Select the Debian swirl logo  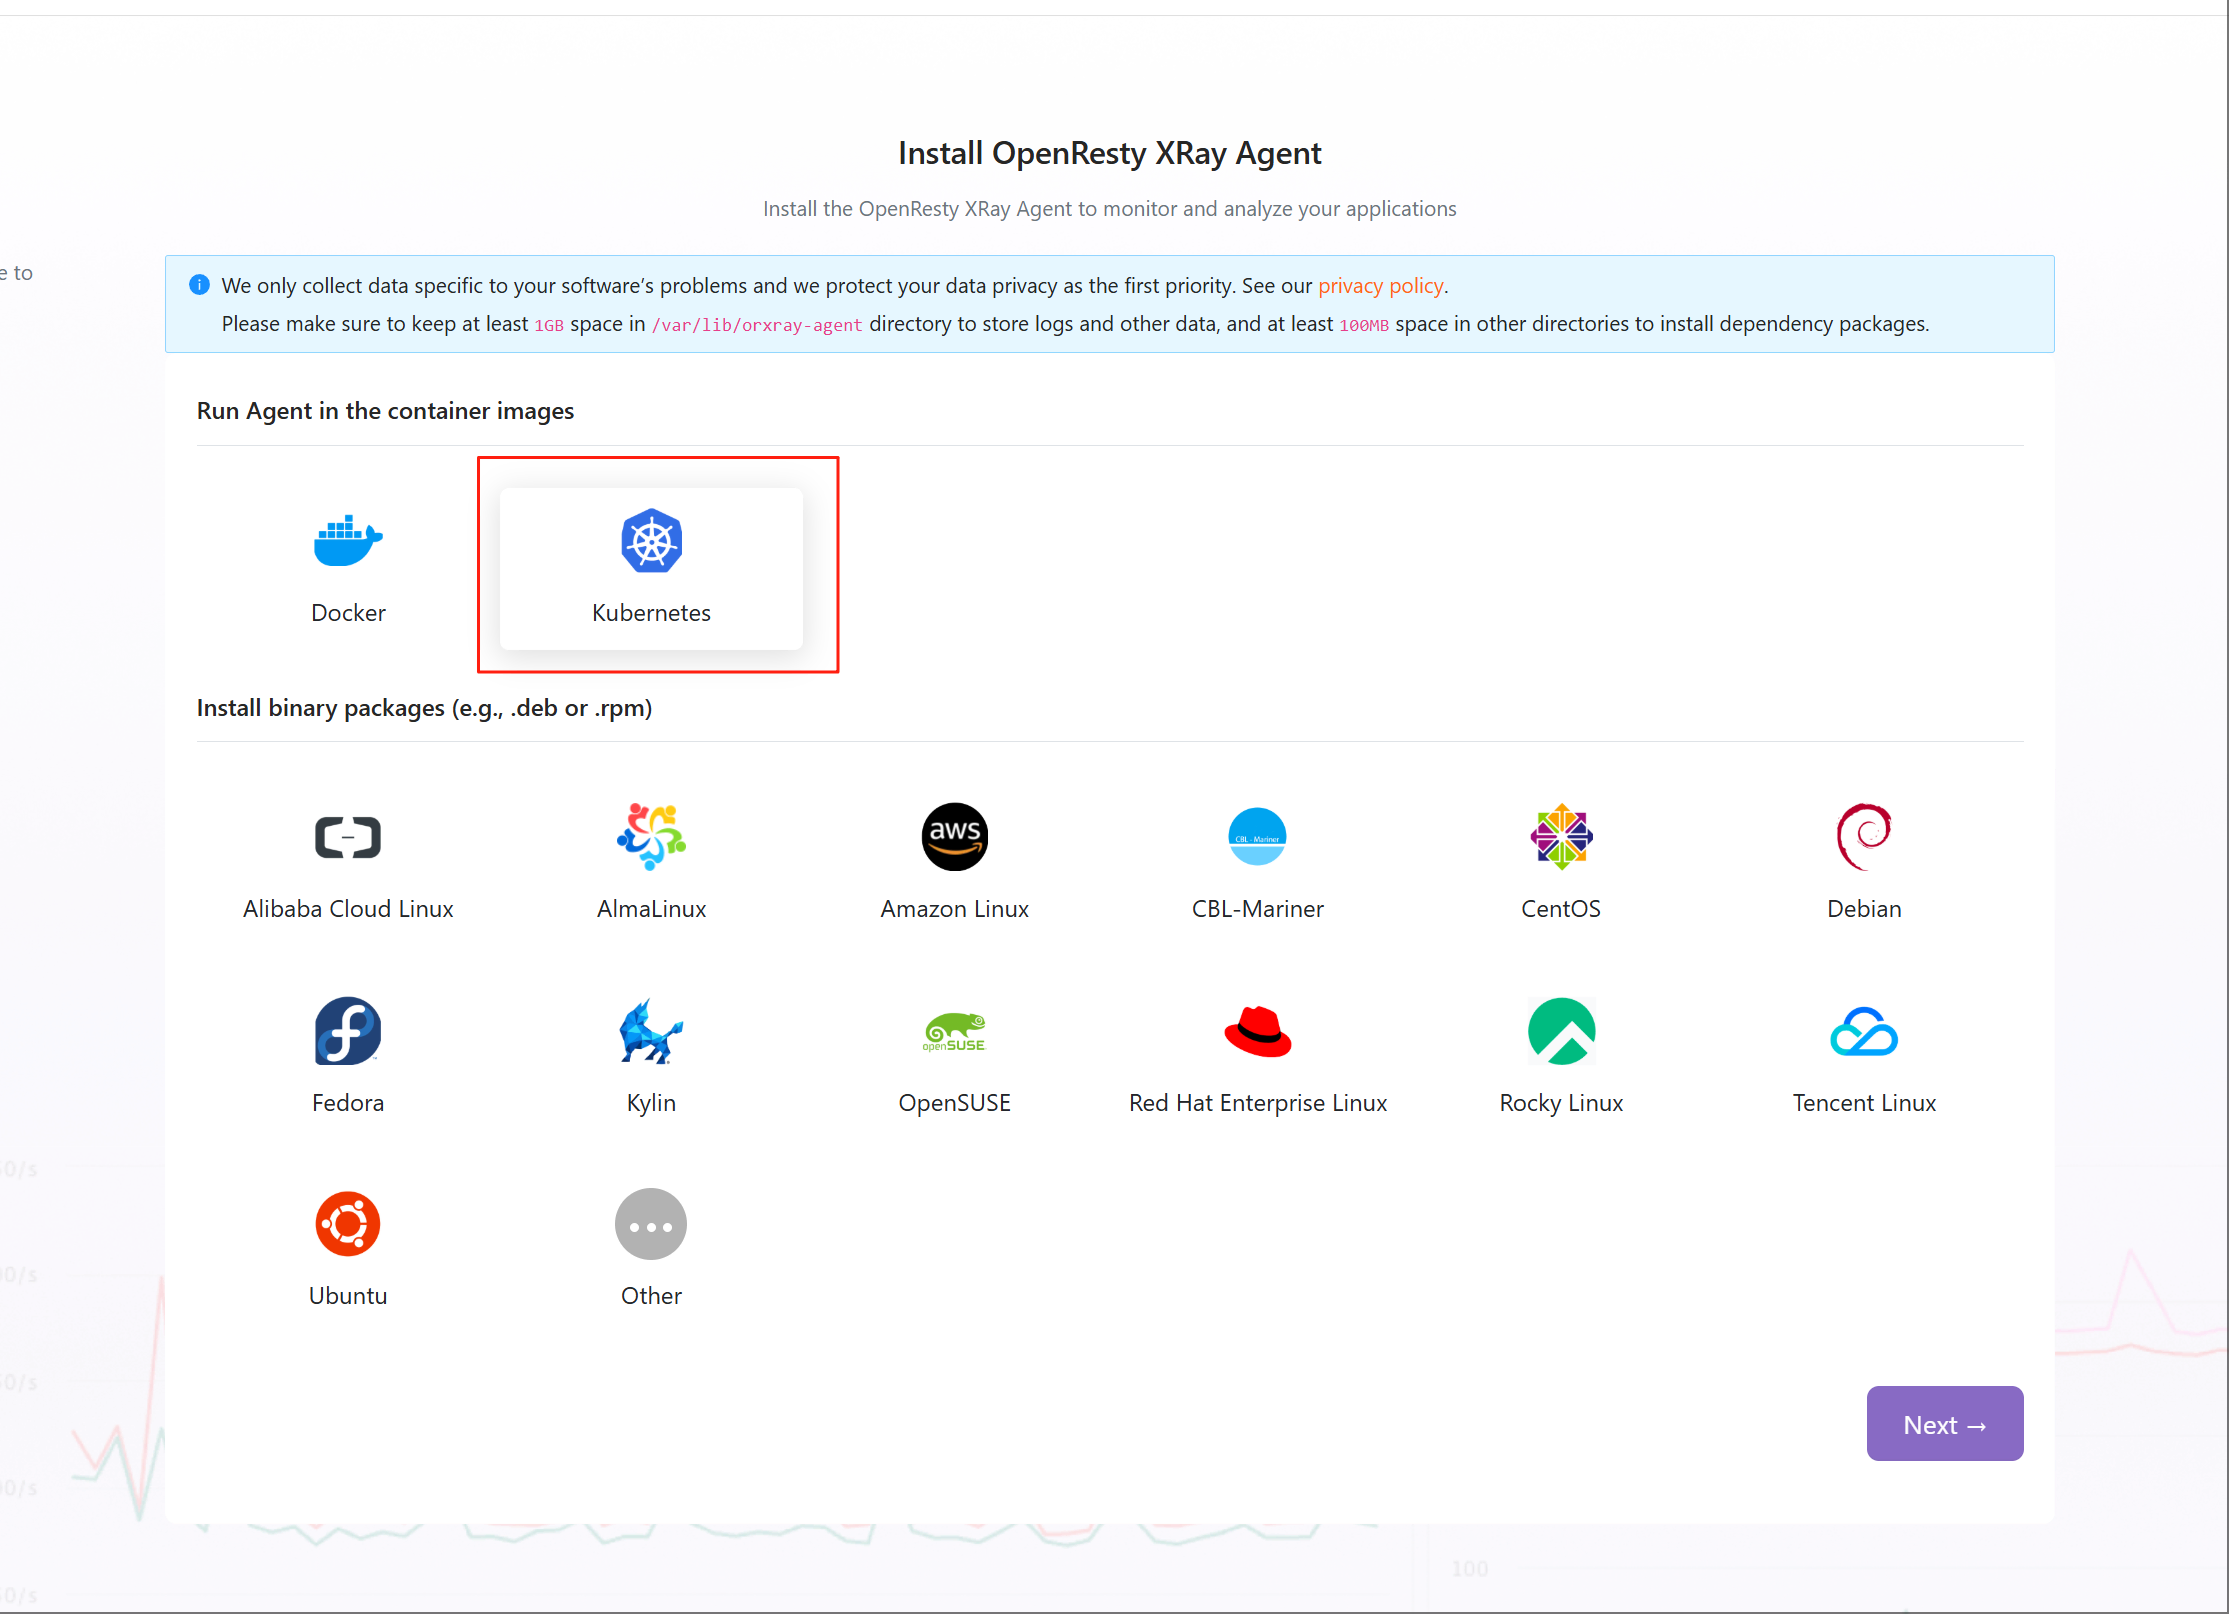coord(1864,836)
